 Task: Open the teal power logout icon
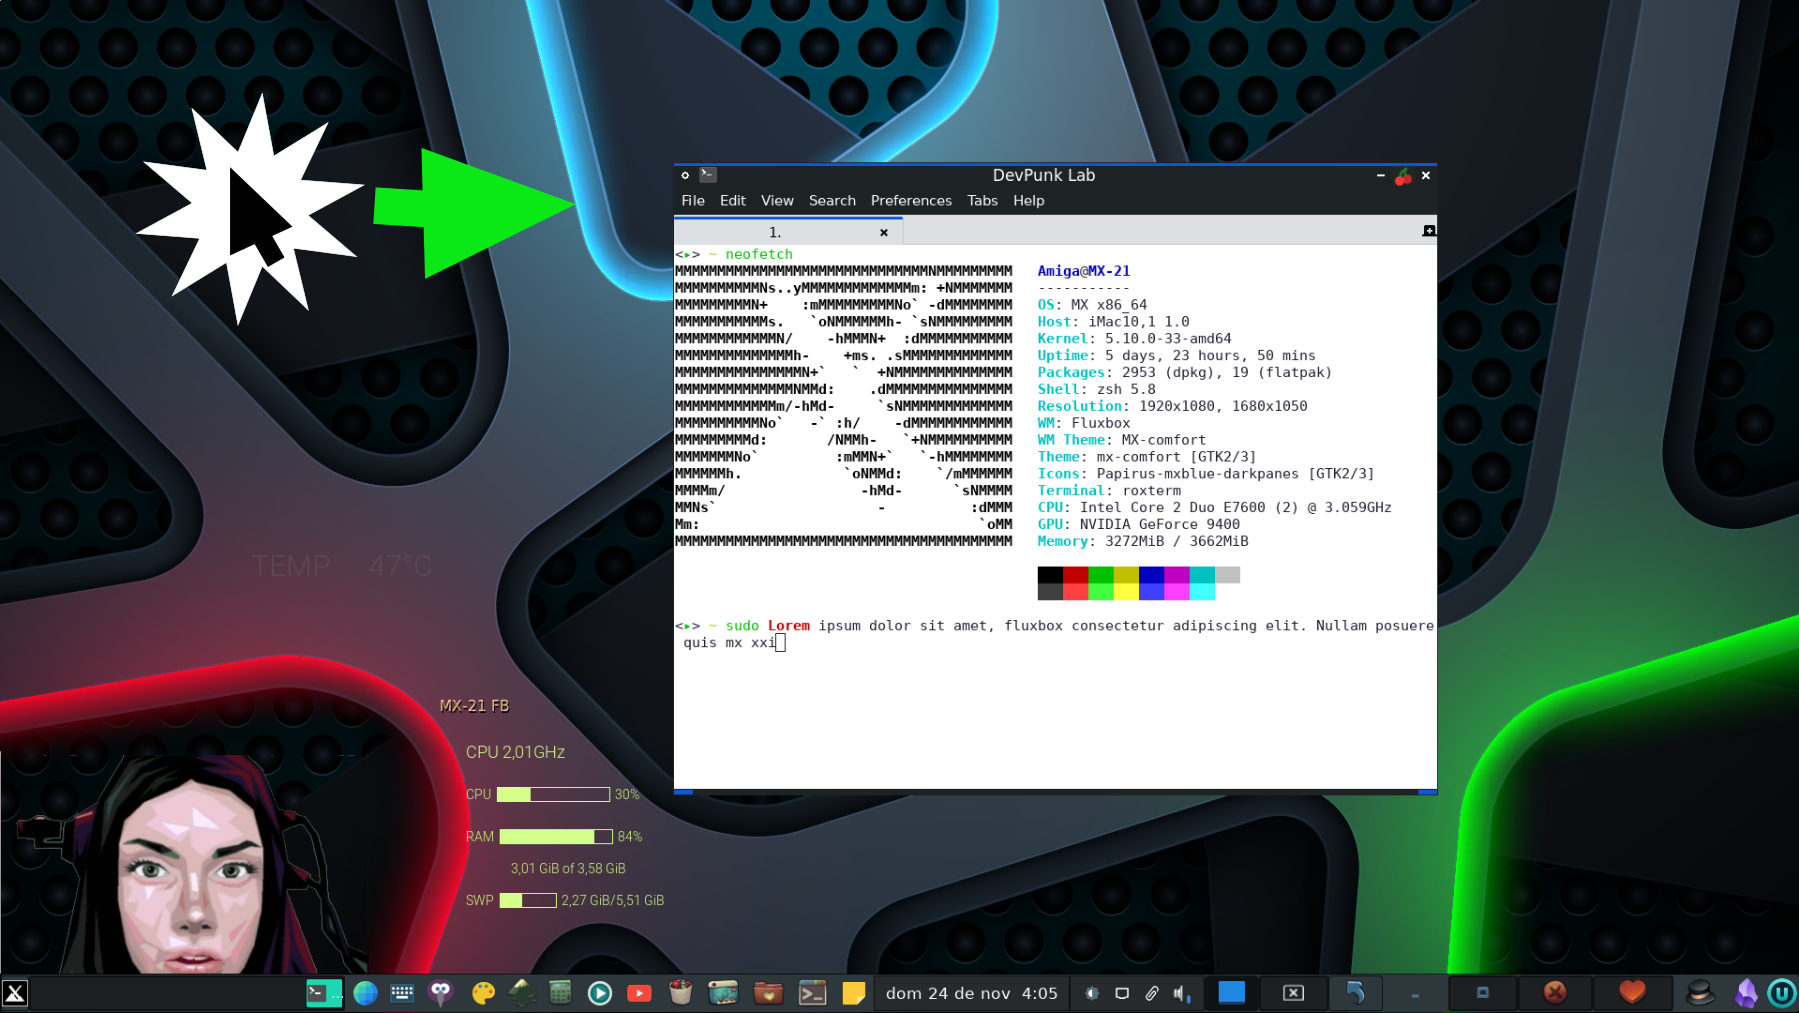pyautogui.click(x=1782, y=993)
